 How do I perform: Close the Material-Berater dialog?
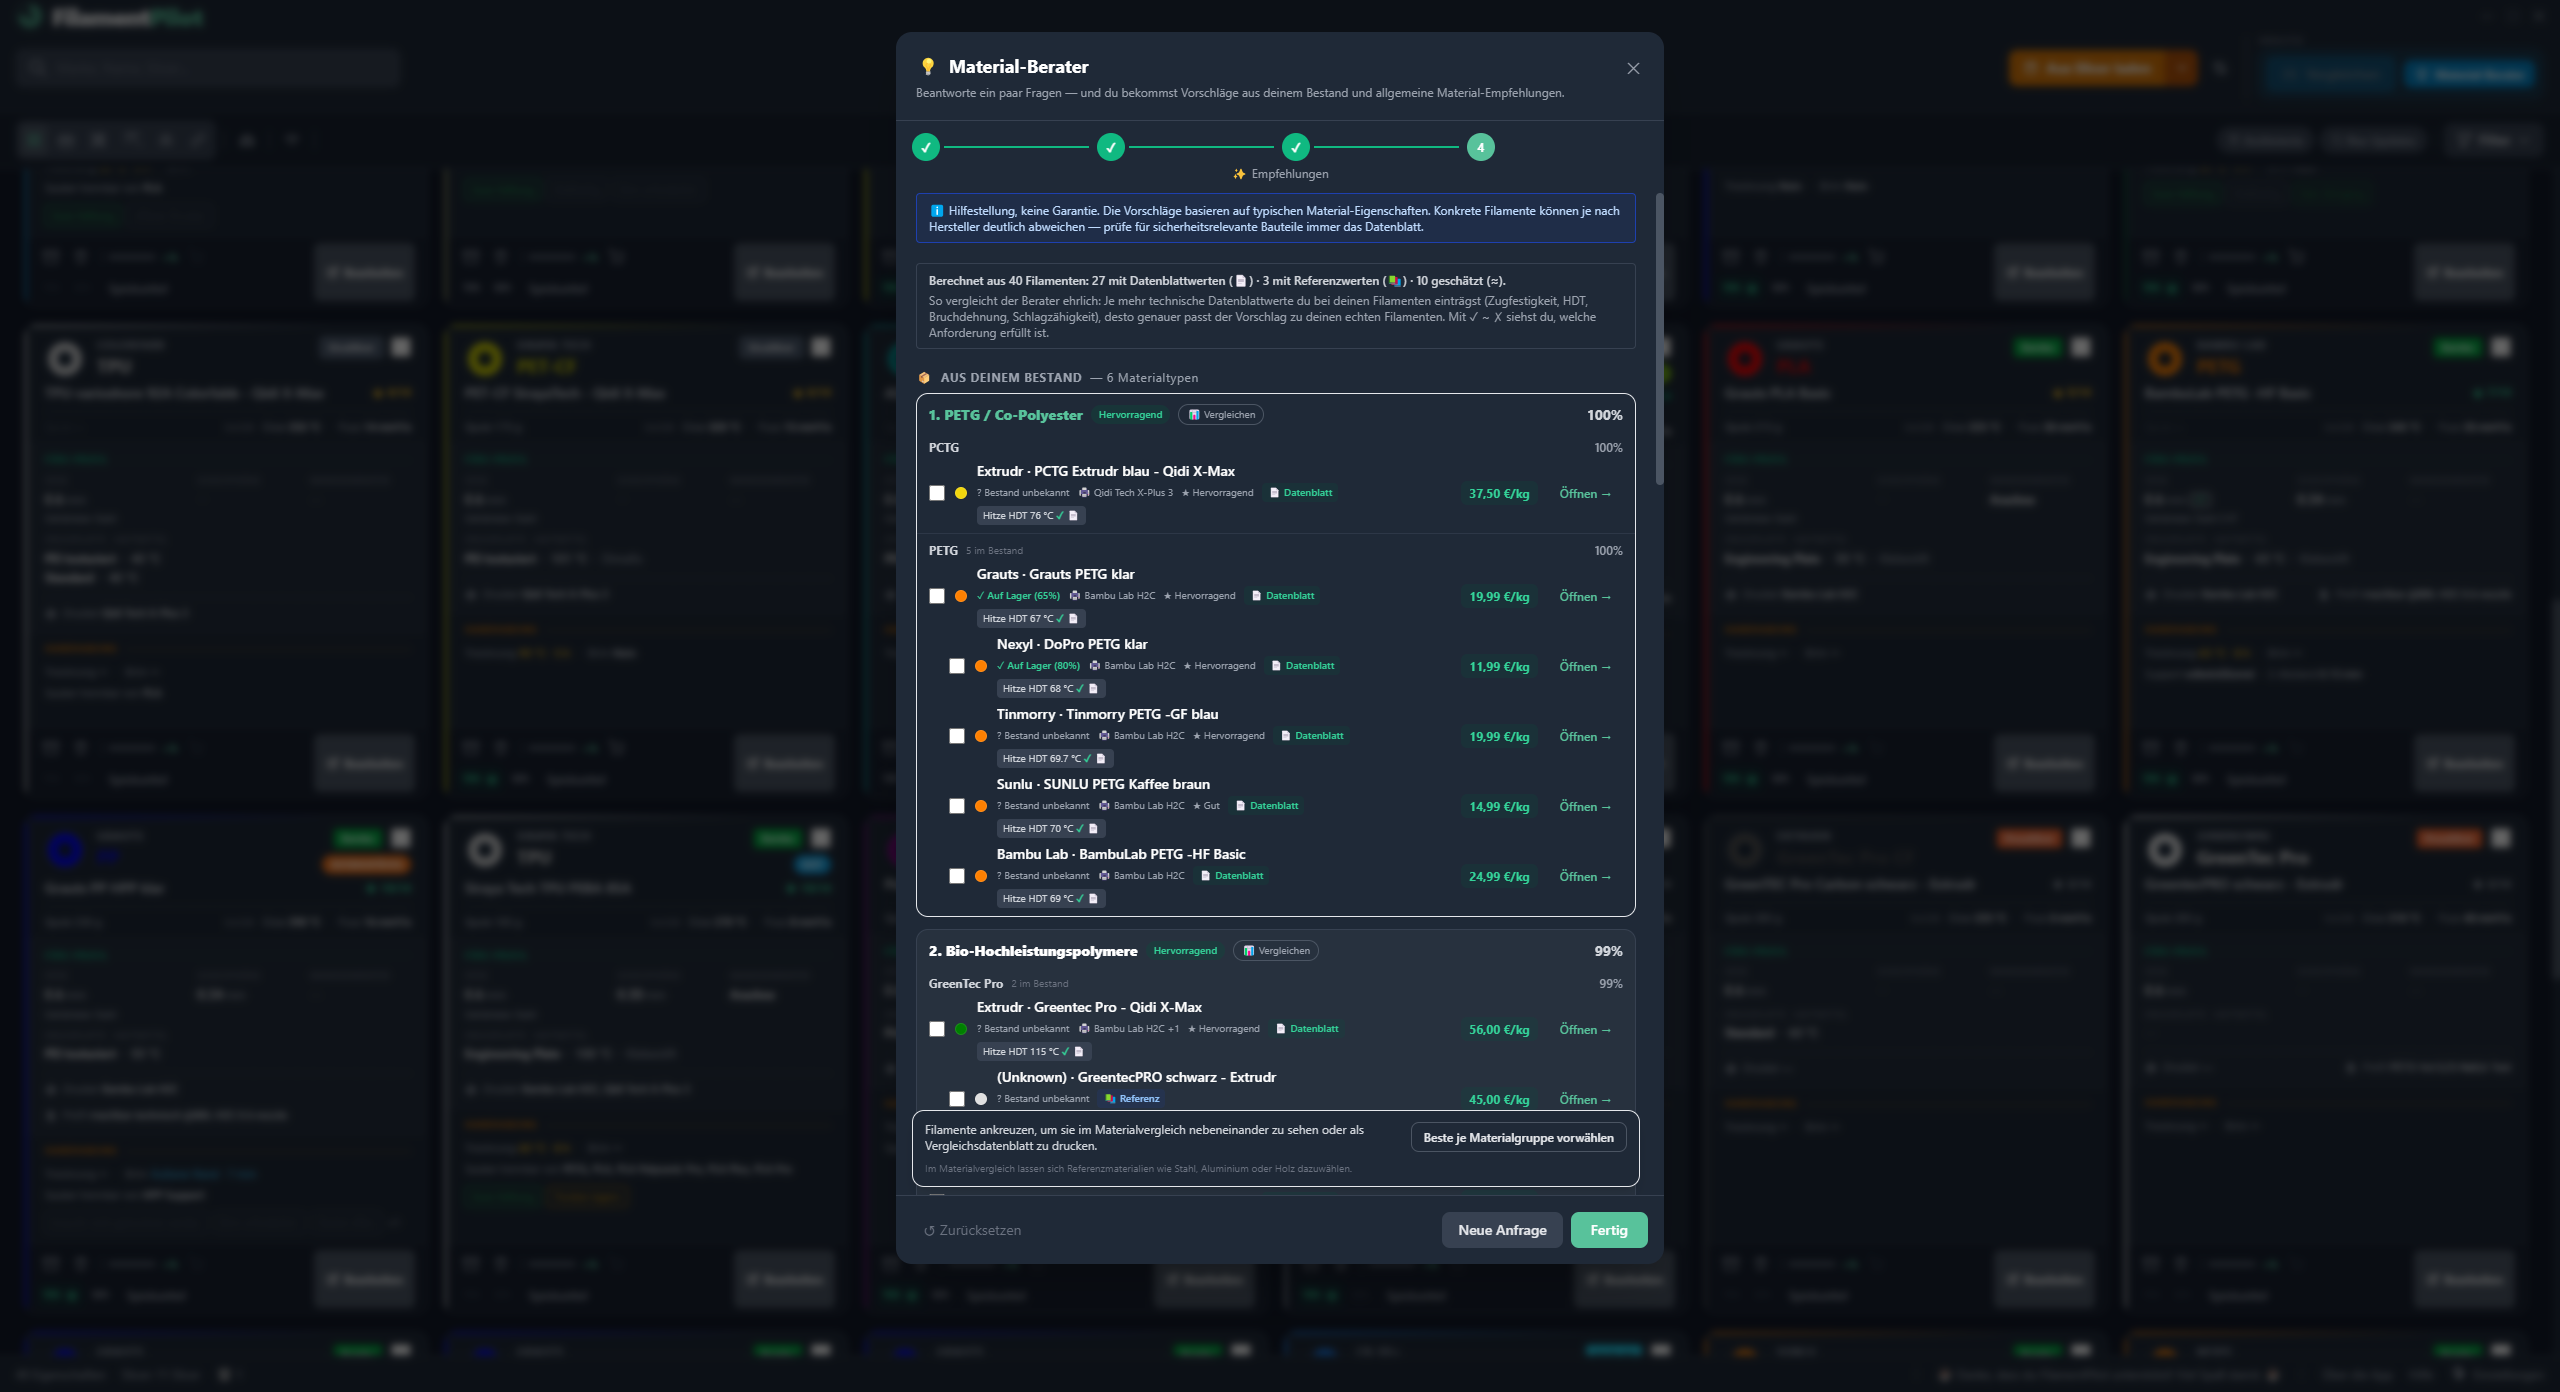point(1633,68)
